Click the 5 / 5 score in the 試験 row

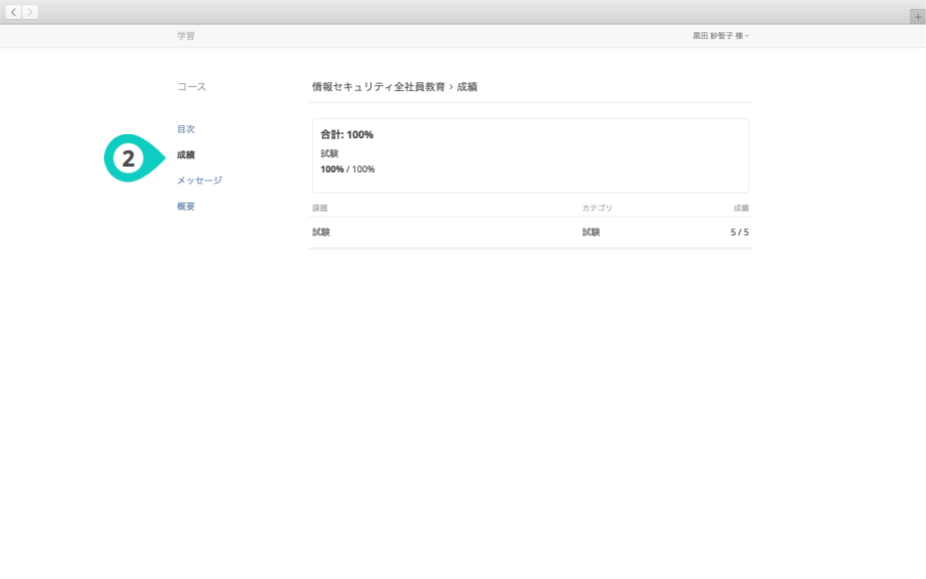pos(739,232)
